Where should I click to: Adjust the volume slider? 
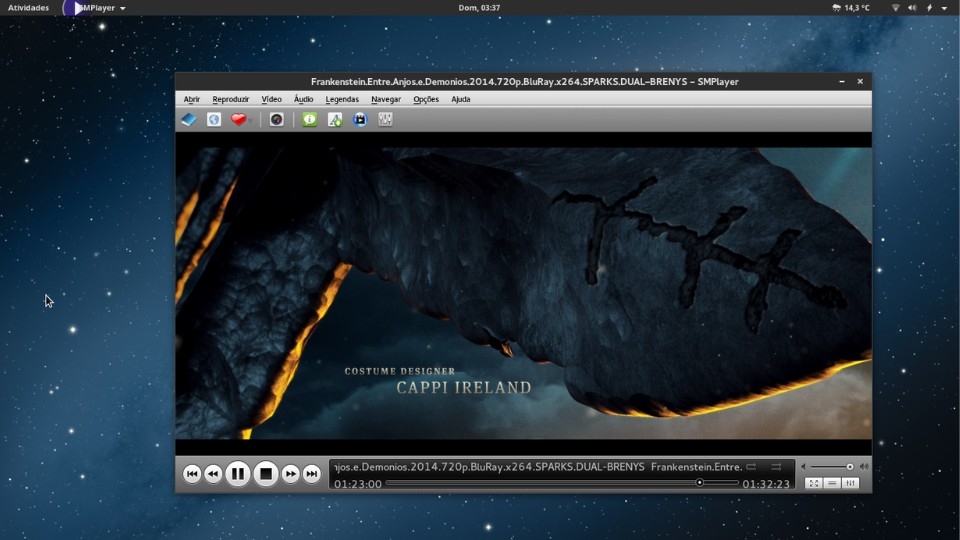832,467
